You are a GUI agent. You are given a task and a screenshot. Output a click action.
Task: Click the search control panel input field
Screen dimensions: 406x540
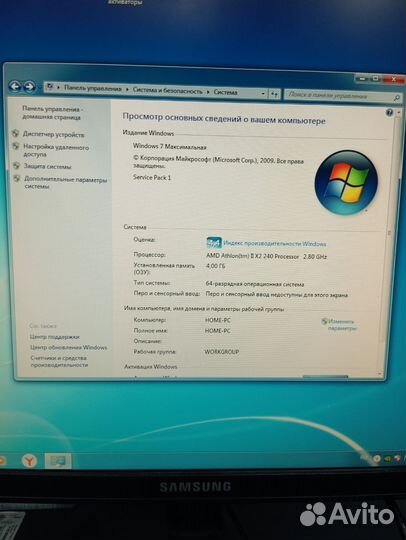coord(339,96)
